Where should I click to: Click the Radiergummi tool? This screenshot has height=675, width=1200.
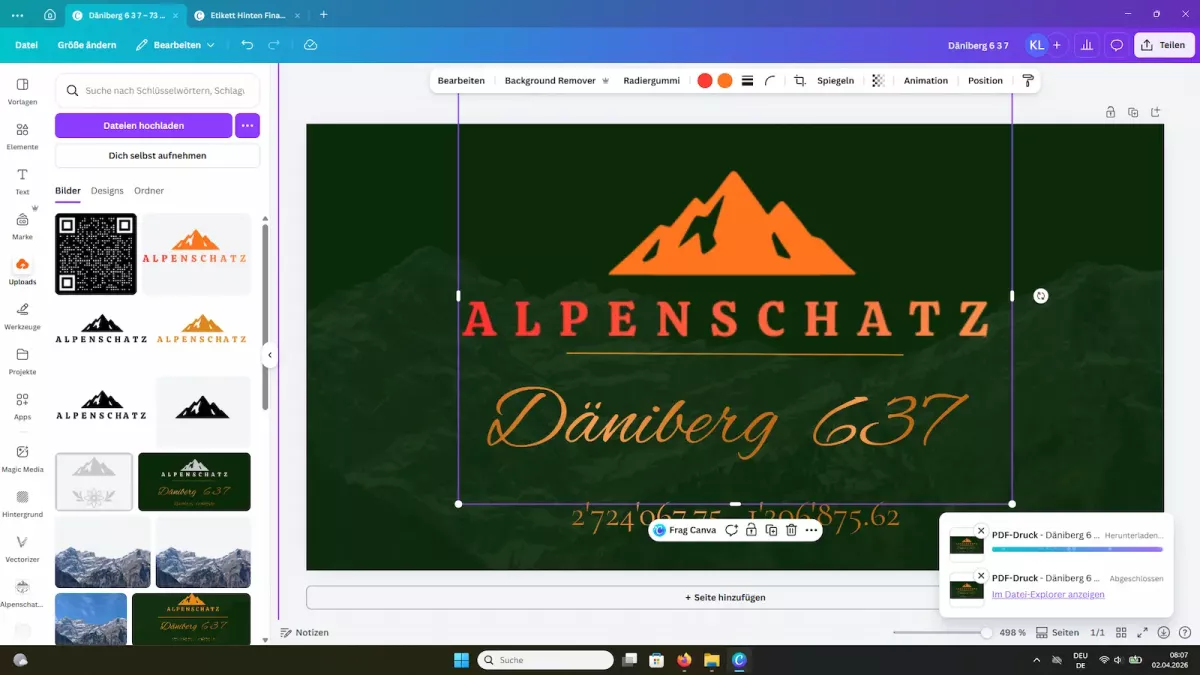coord(652,80)
